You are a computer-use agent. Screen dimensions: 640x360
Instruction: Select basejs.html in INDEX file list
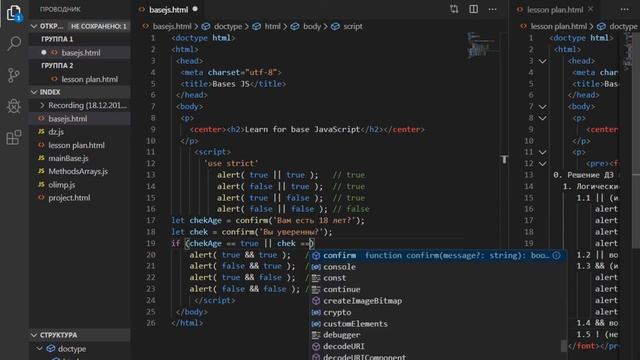80,119
